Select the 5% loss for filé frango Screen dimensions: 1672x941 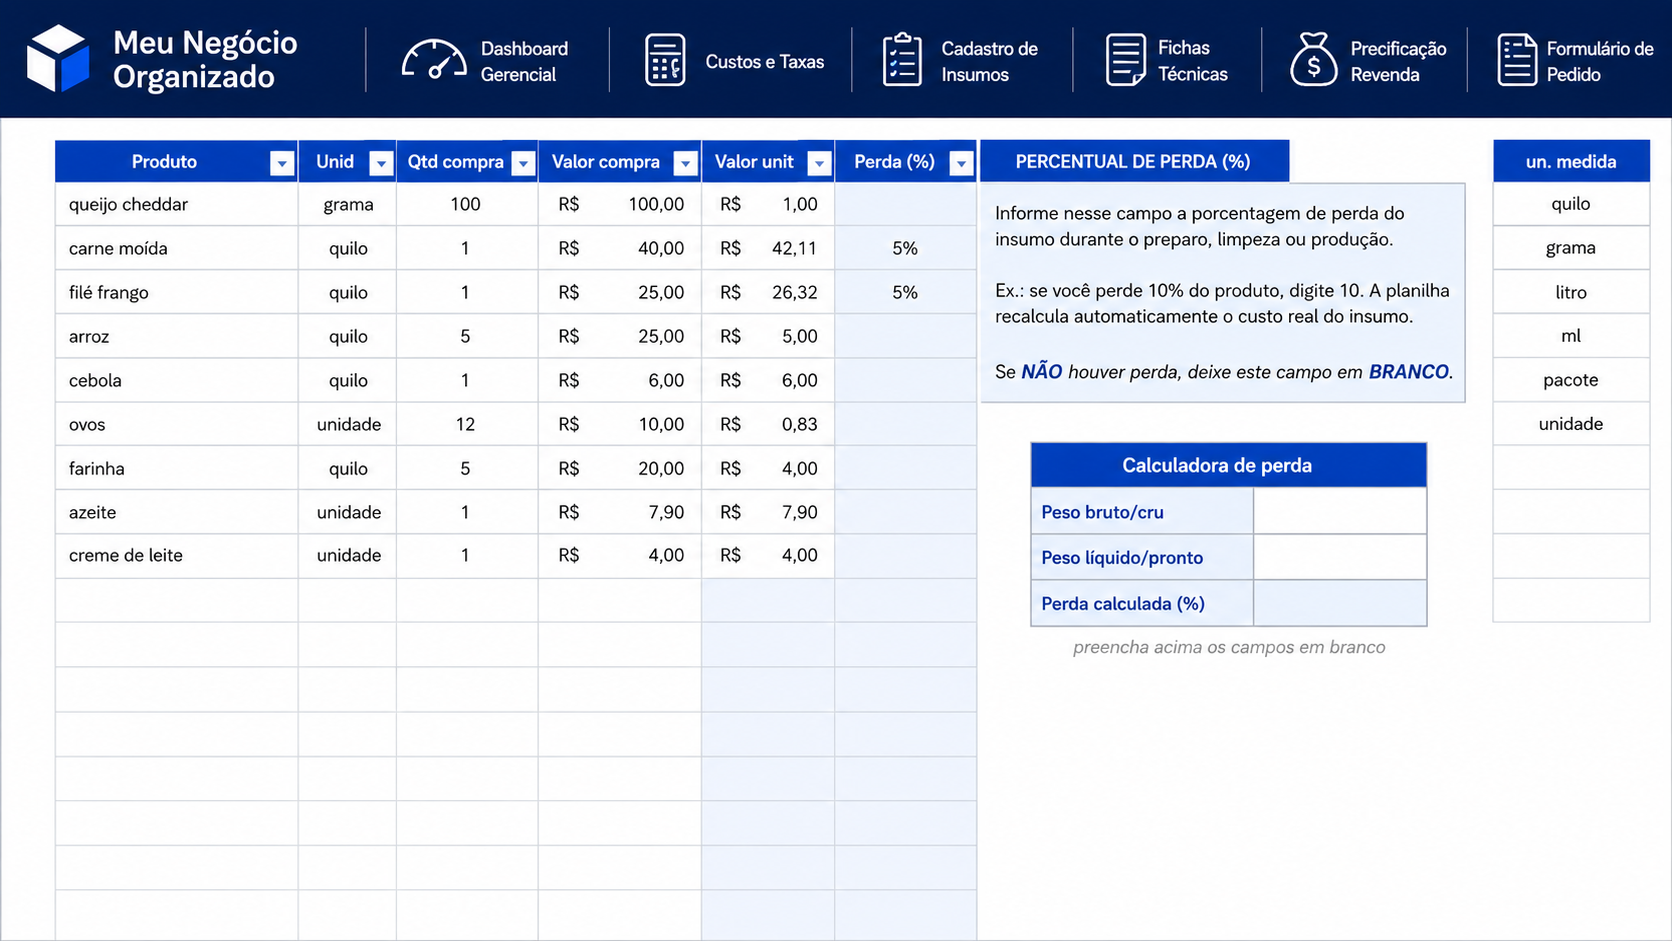coord(905,292)
